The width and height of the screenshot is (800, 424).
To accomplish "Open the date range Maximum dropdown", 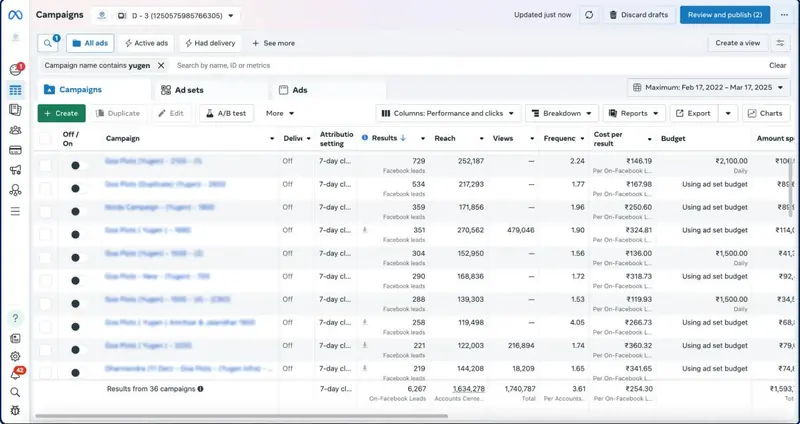I will point(708,88).
